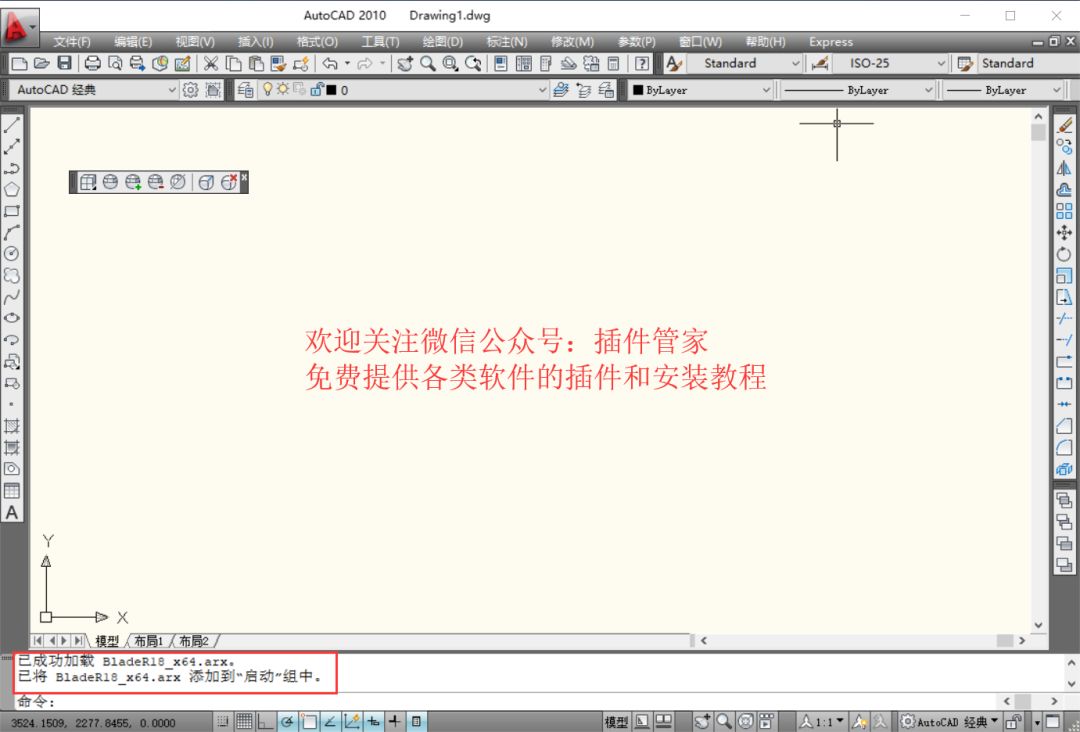1080x732 pixels.
Task: Create a new drawing with New icon
Action: pyautogui.click(x=19, y=63)
